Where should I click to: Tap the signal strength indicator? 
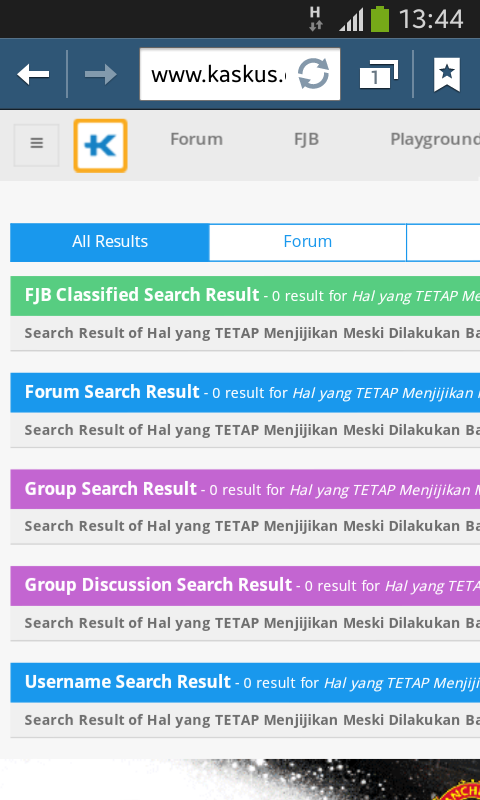click(351, 20)
